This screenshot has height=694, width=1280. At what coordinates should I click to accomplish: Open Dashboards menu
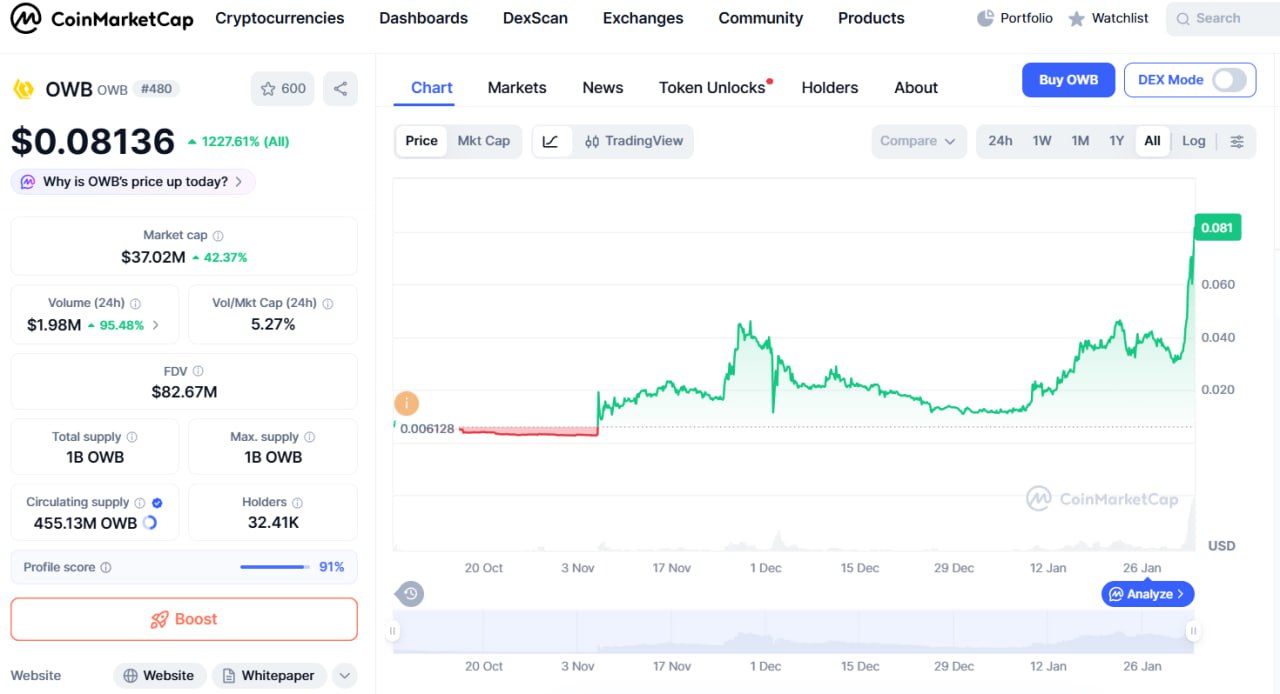(x=423, y=18)
